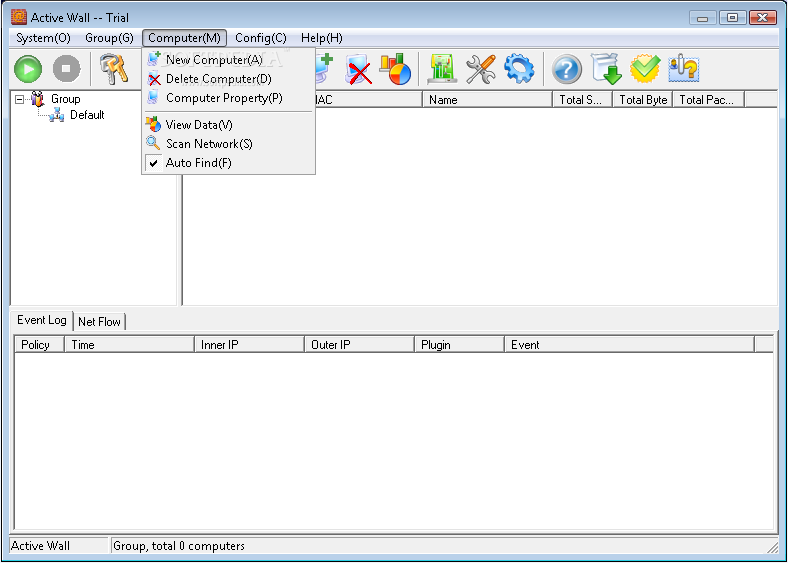This screenshot has height=563, width=788.
Task: Click the green Start play button
Action: click(x=28, y=69)
